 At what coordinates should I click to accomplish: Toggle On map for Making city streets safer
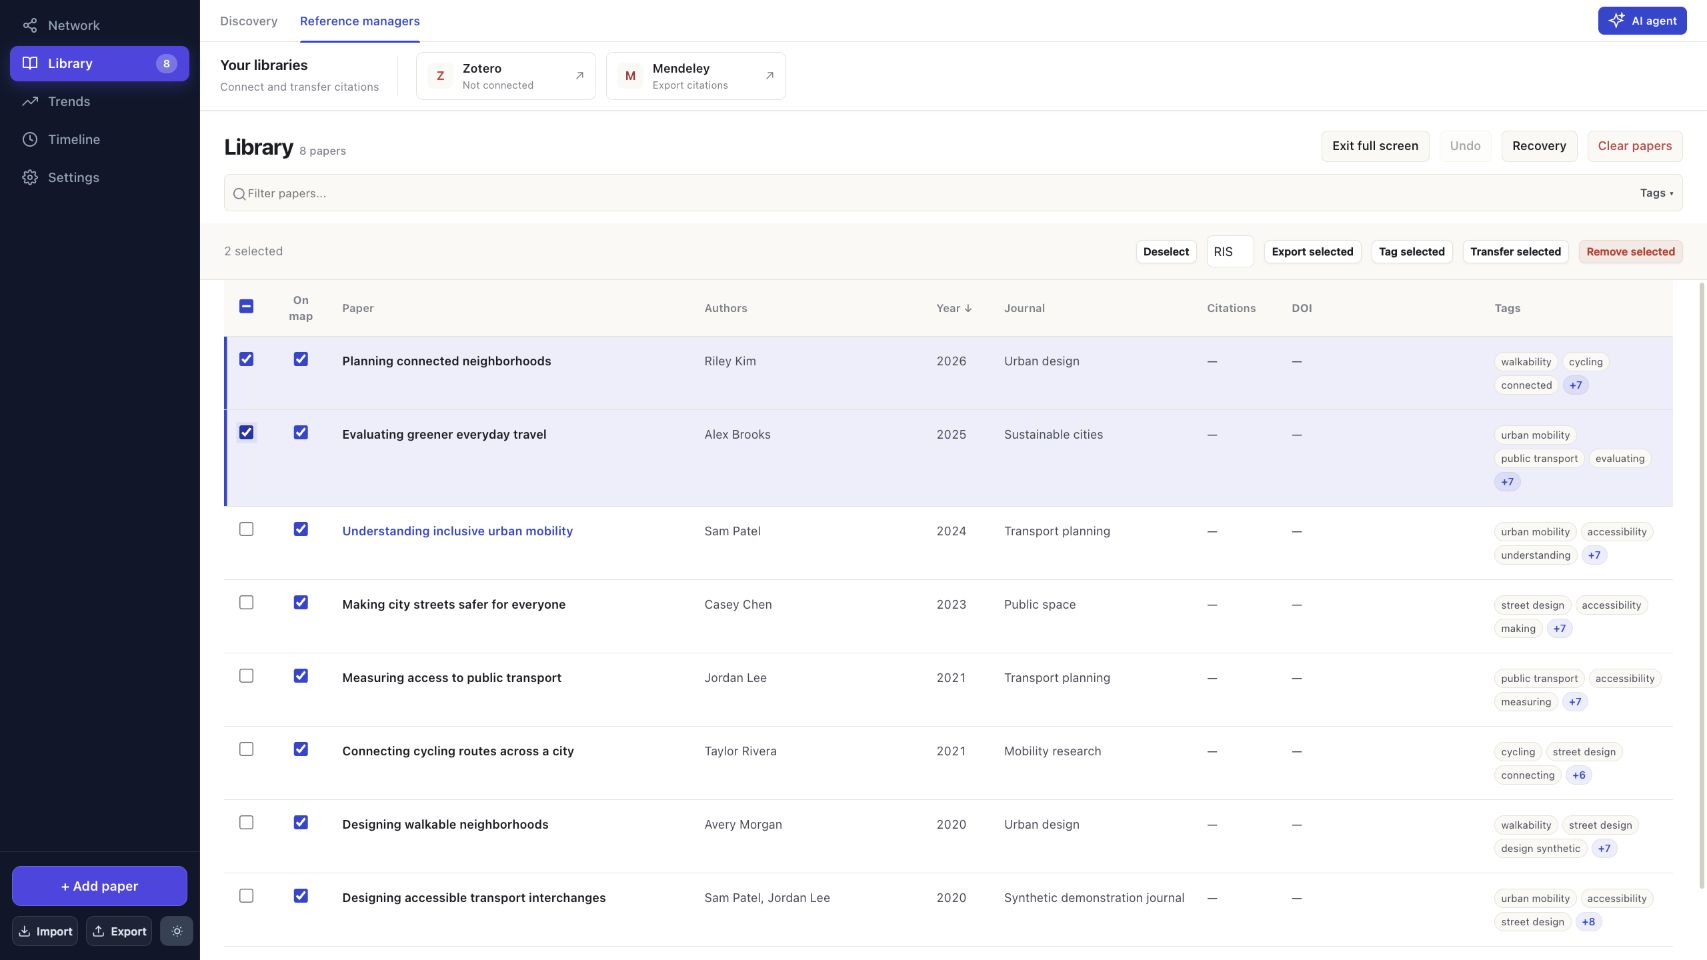click(301, 602)
